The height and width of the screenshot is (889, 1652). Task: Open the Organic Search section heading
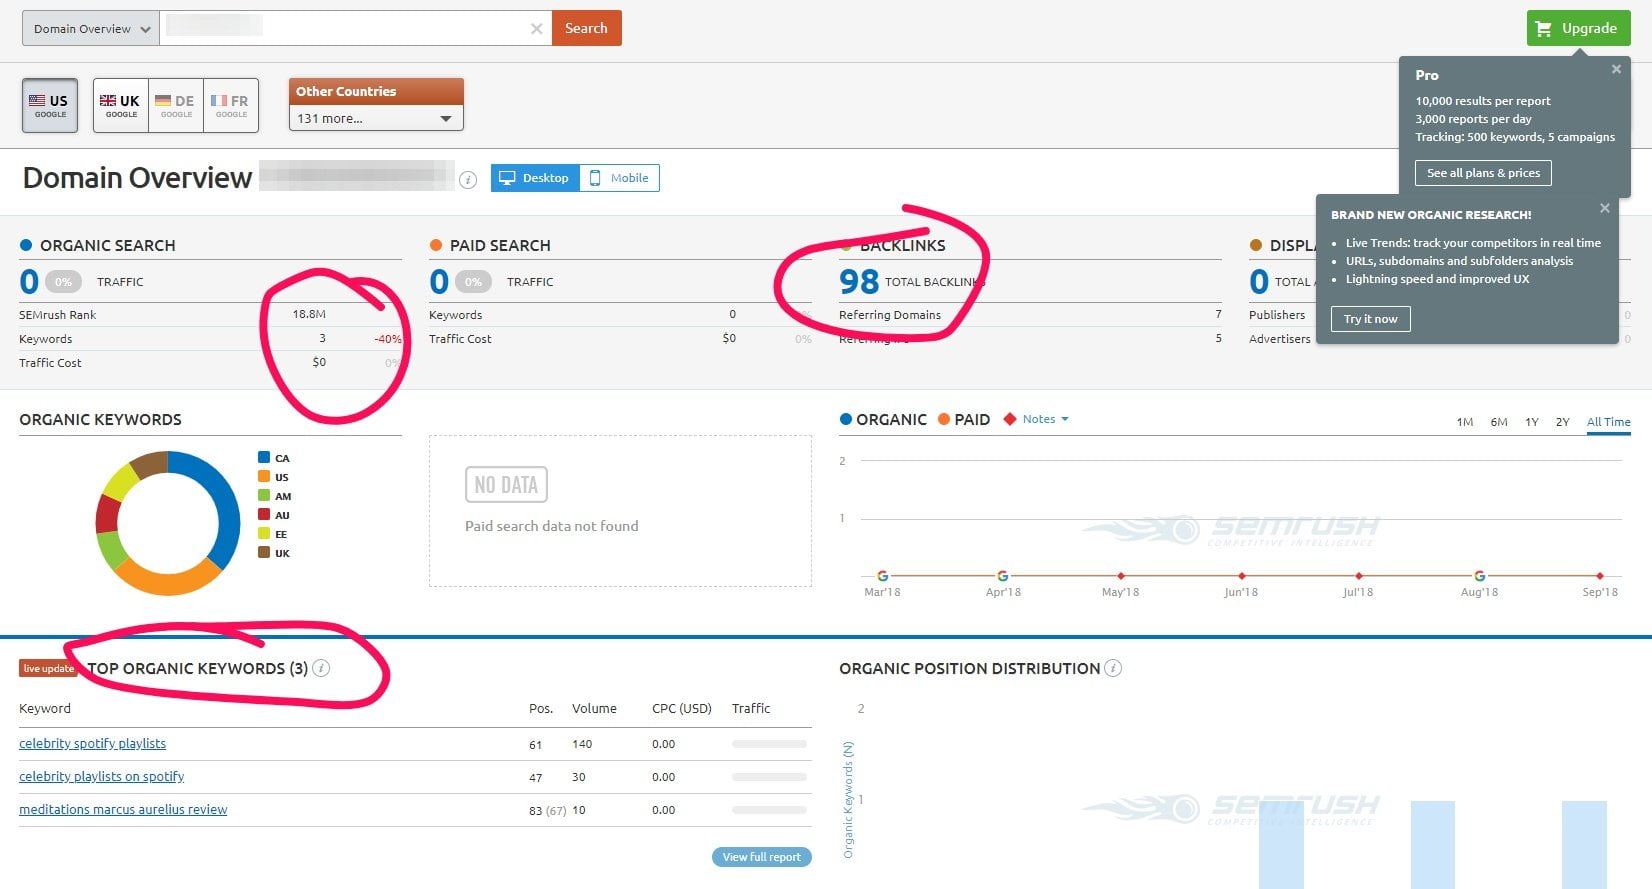pos(107,245)
